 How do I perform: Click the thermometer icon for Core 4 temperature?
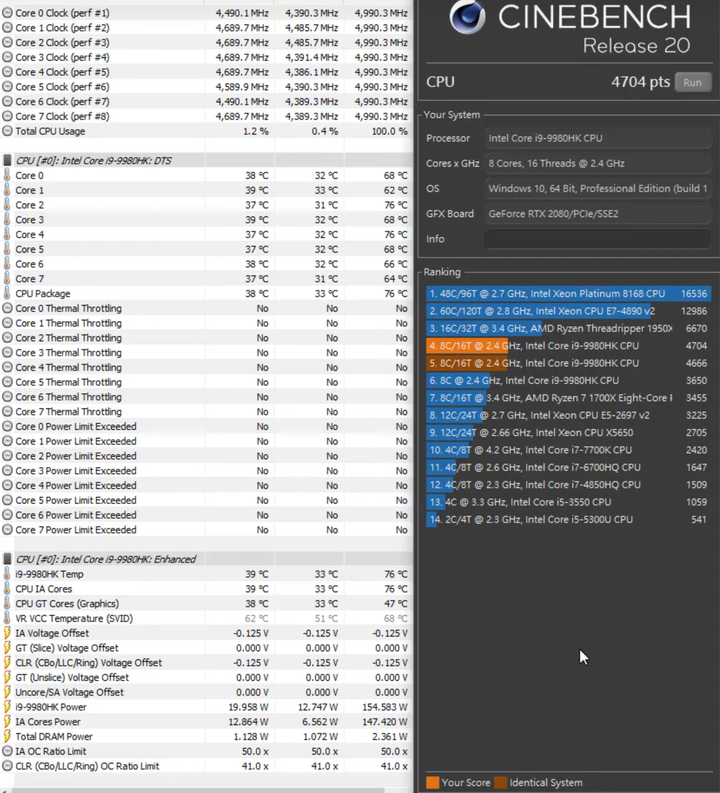point(7,235)
